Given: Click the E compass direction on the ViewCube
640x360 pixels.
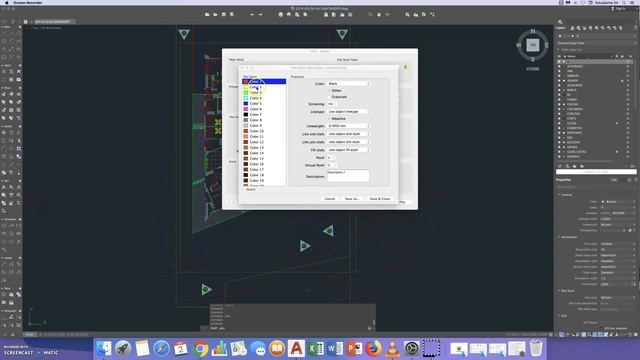Looking at the screenshot, I should click(547, 45).
